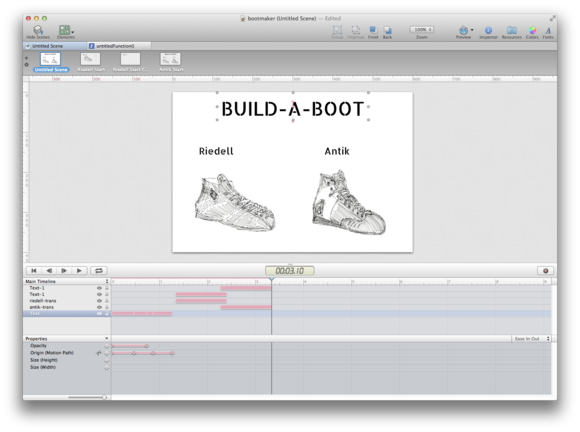Image resolution: width=580 pixels, height=432 pixels.
Task: Select the last Origin motion path keyframe
Action: point(172,353)
